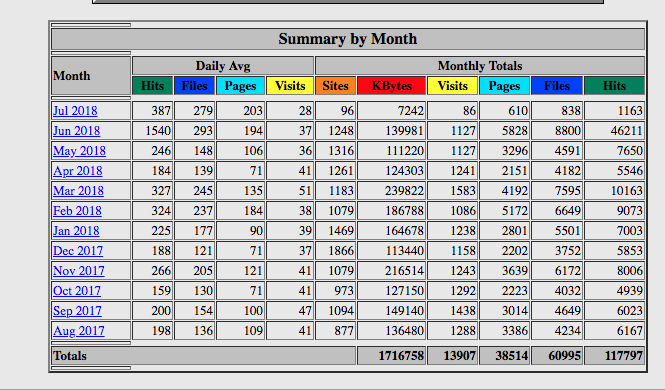The width and height of the screenshot is (665, 390).
Task: Click the red KBytes column header
Action: 391,86
